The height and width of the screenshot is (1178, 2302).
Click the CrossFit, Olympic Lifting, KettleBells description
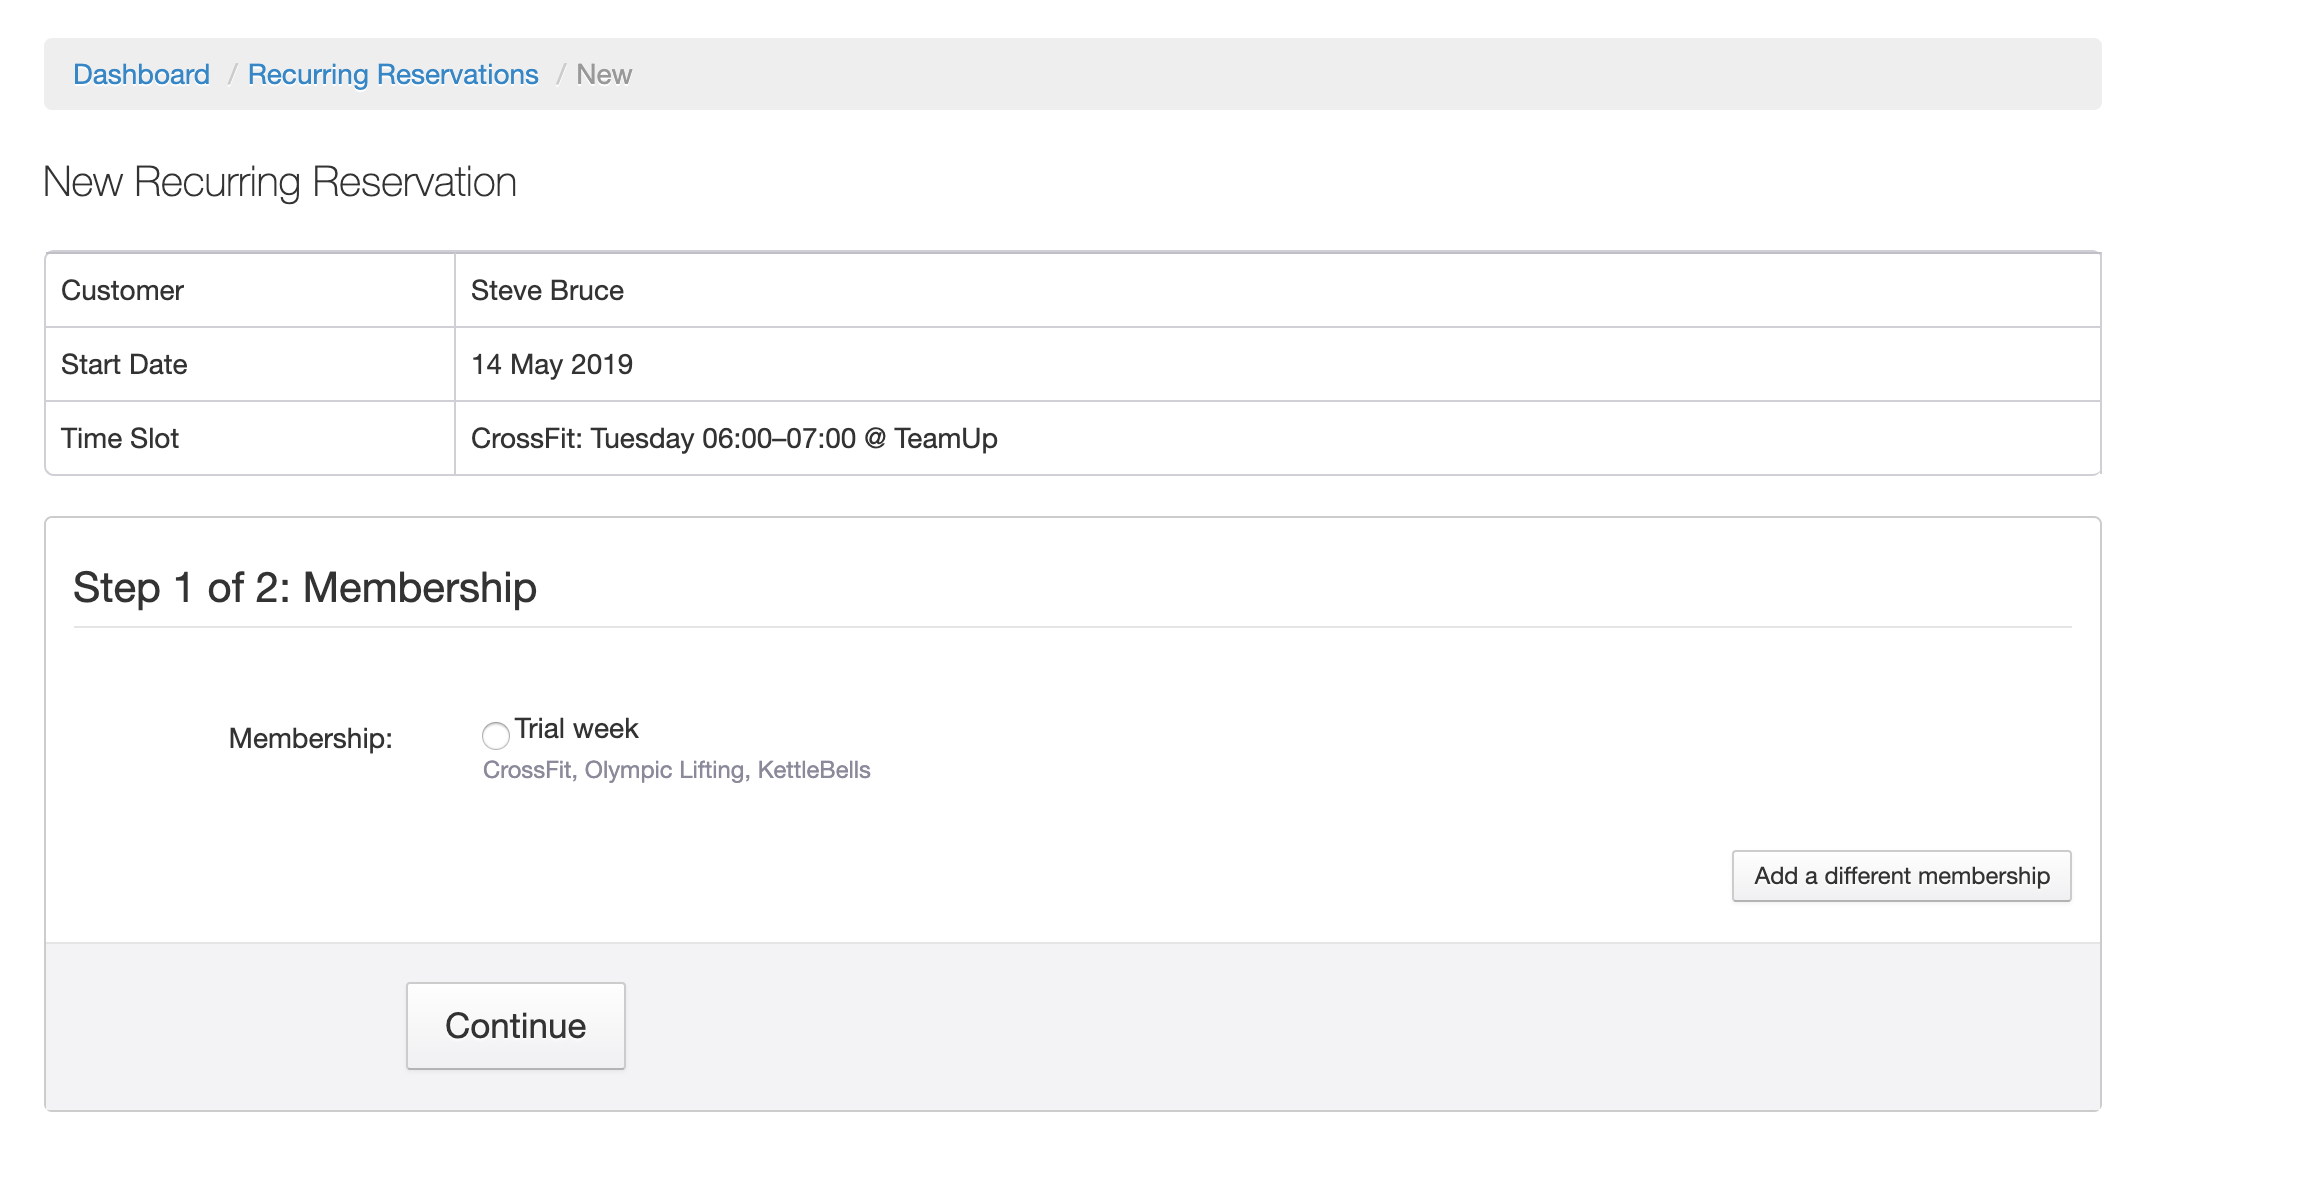[x=676, y=770]
